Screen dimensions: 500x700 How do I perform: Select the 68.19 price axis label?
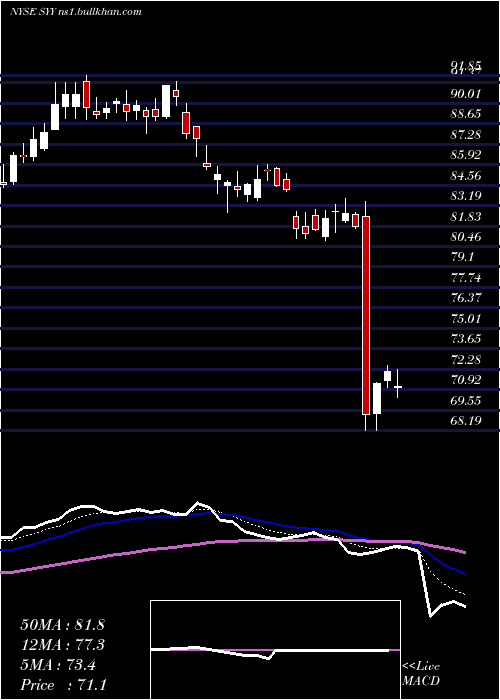pos(466,421)
